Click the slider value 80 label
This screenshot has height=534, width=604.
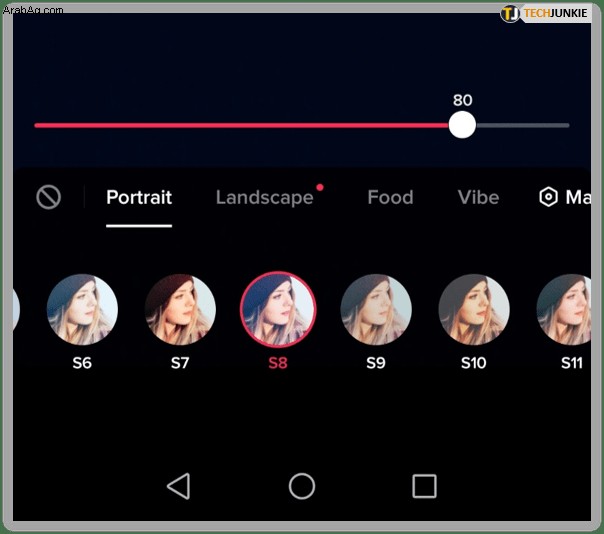point(462,100)
